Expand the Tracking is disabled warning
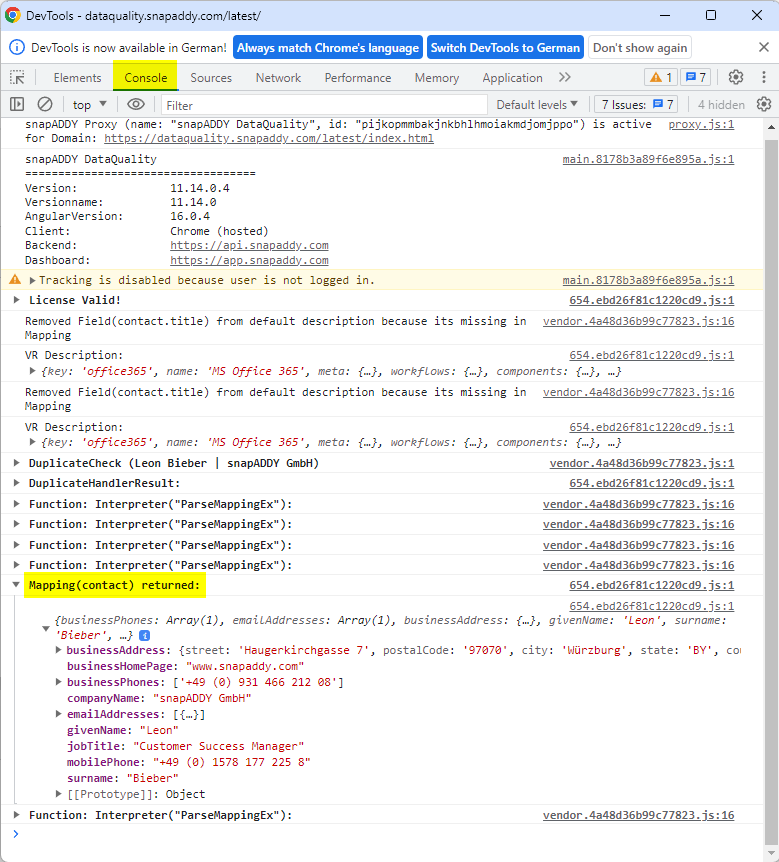 [32, 280]
